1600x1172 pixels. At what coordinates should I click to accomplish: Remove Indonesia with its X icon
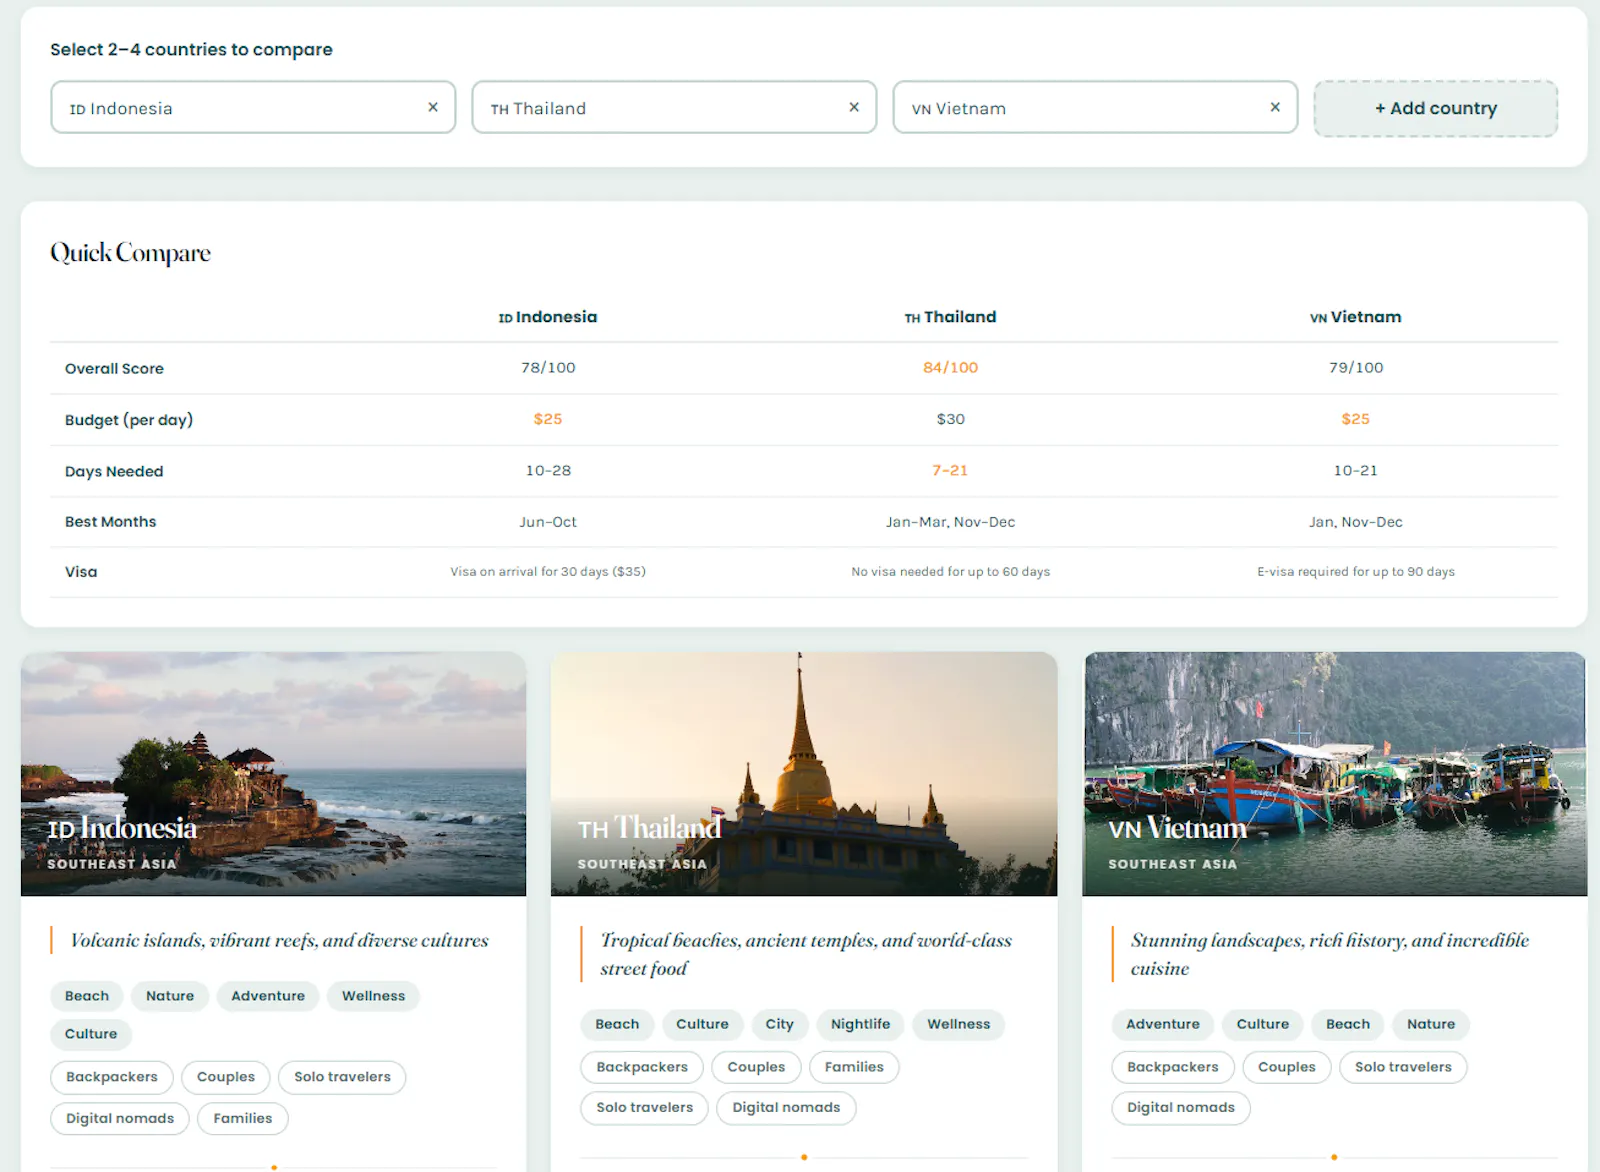coord(433,107)
